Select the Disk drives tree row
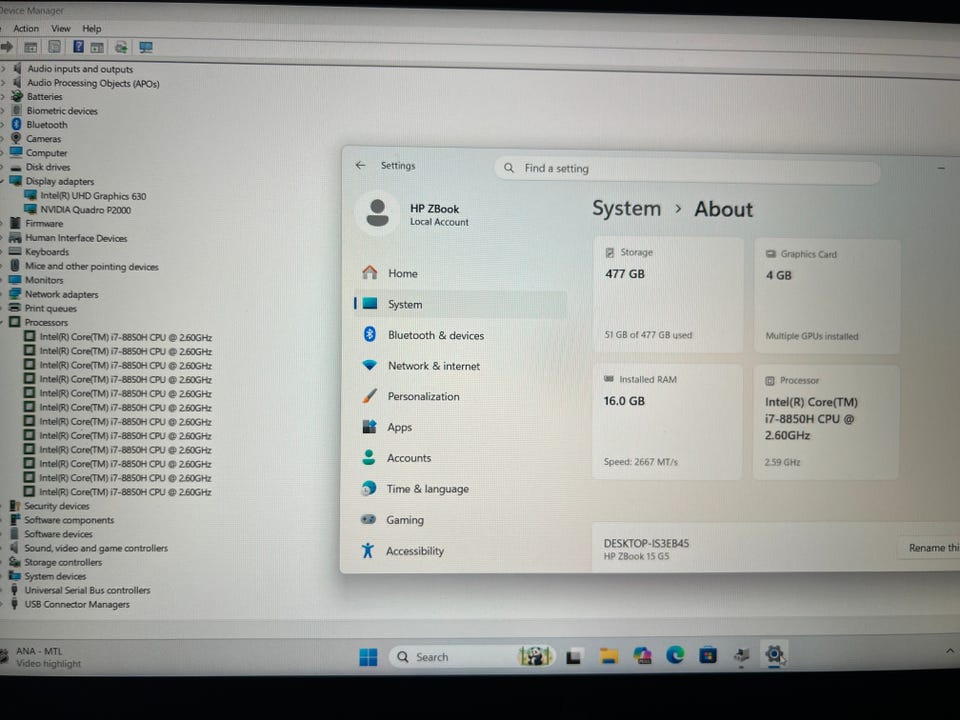This screenshot has height=720, width=960. pyautogui.click(x=48, y=167)
